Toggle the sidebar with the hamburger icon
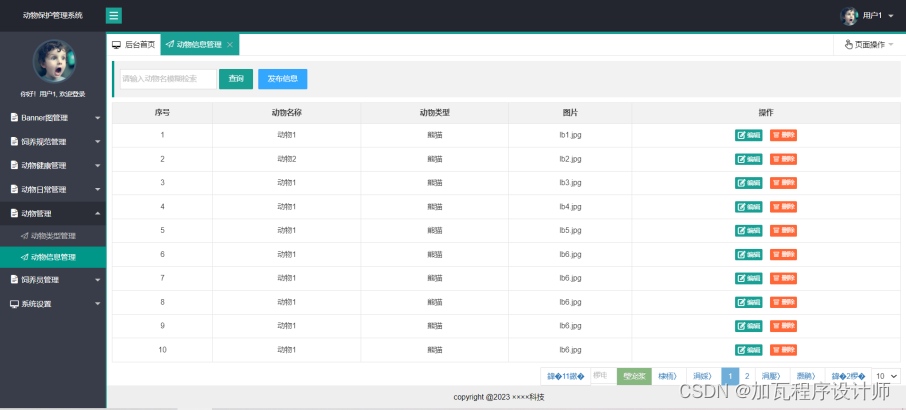The height and width of the screenshot is (410, 906). pos(114,16)
